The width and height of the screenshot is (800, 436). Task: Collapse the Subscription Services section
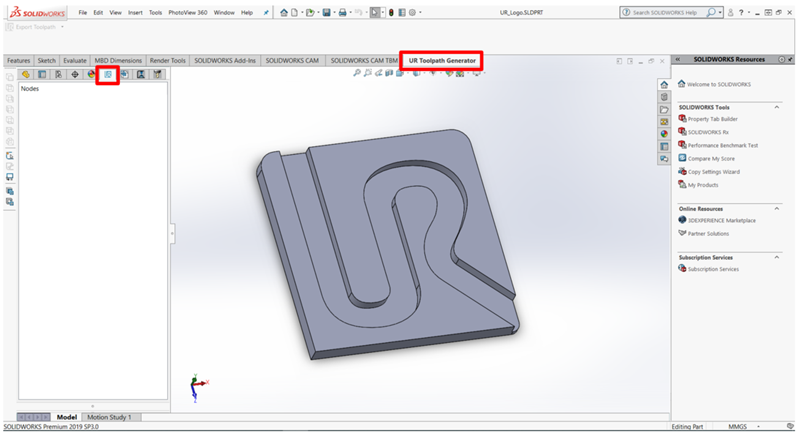[777, 258]
